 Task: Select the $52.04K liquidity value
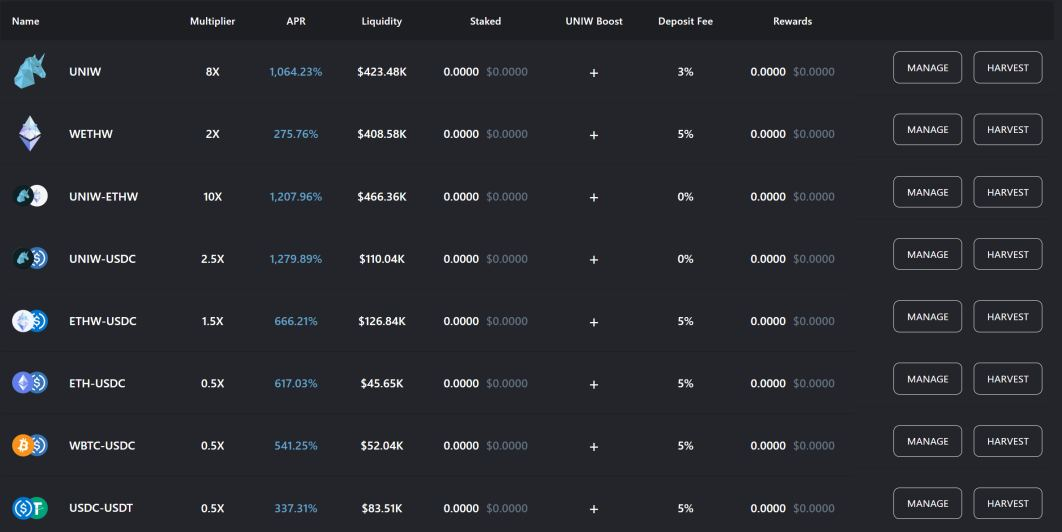382,446
